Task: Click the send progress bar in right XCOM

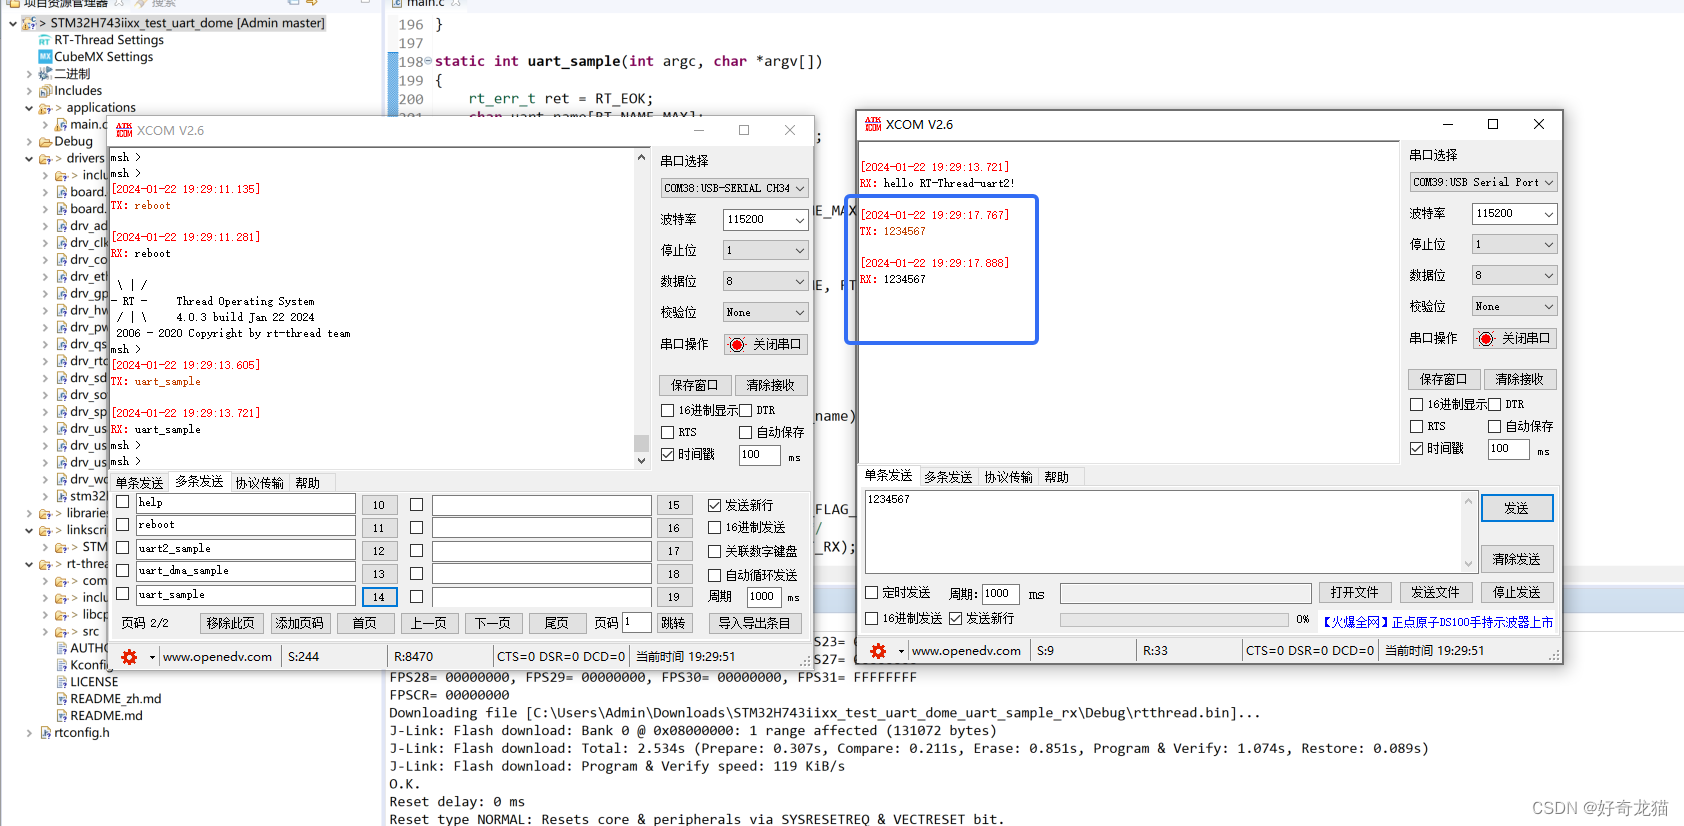Action: click(1175, 619)
